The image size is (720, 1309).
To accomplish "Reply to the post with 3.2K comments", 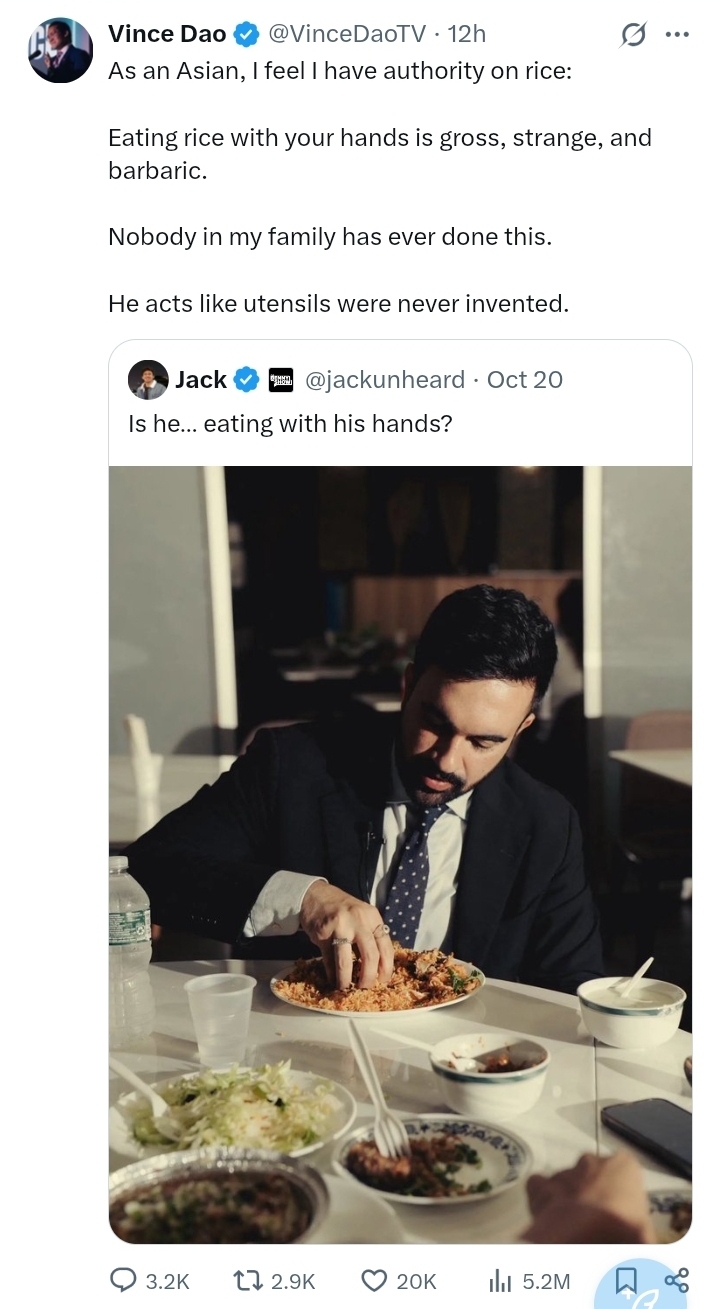I will pos(124,1280).
